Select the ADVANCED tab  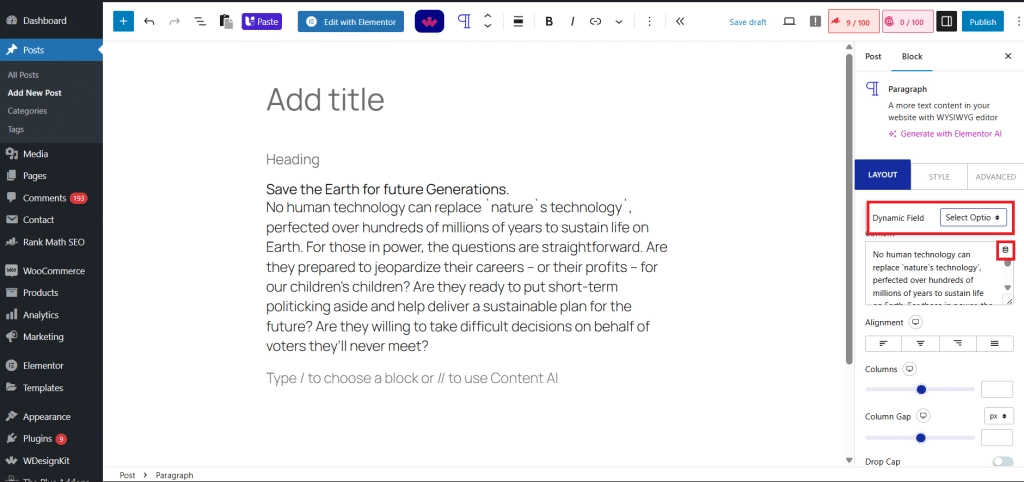click(x=995, y=176)
